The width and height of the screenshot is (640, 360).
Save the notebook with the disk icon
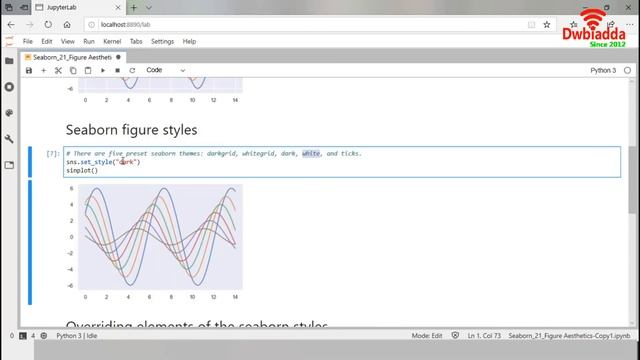coord(29,70)
